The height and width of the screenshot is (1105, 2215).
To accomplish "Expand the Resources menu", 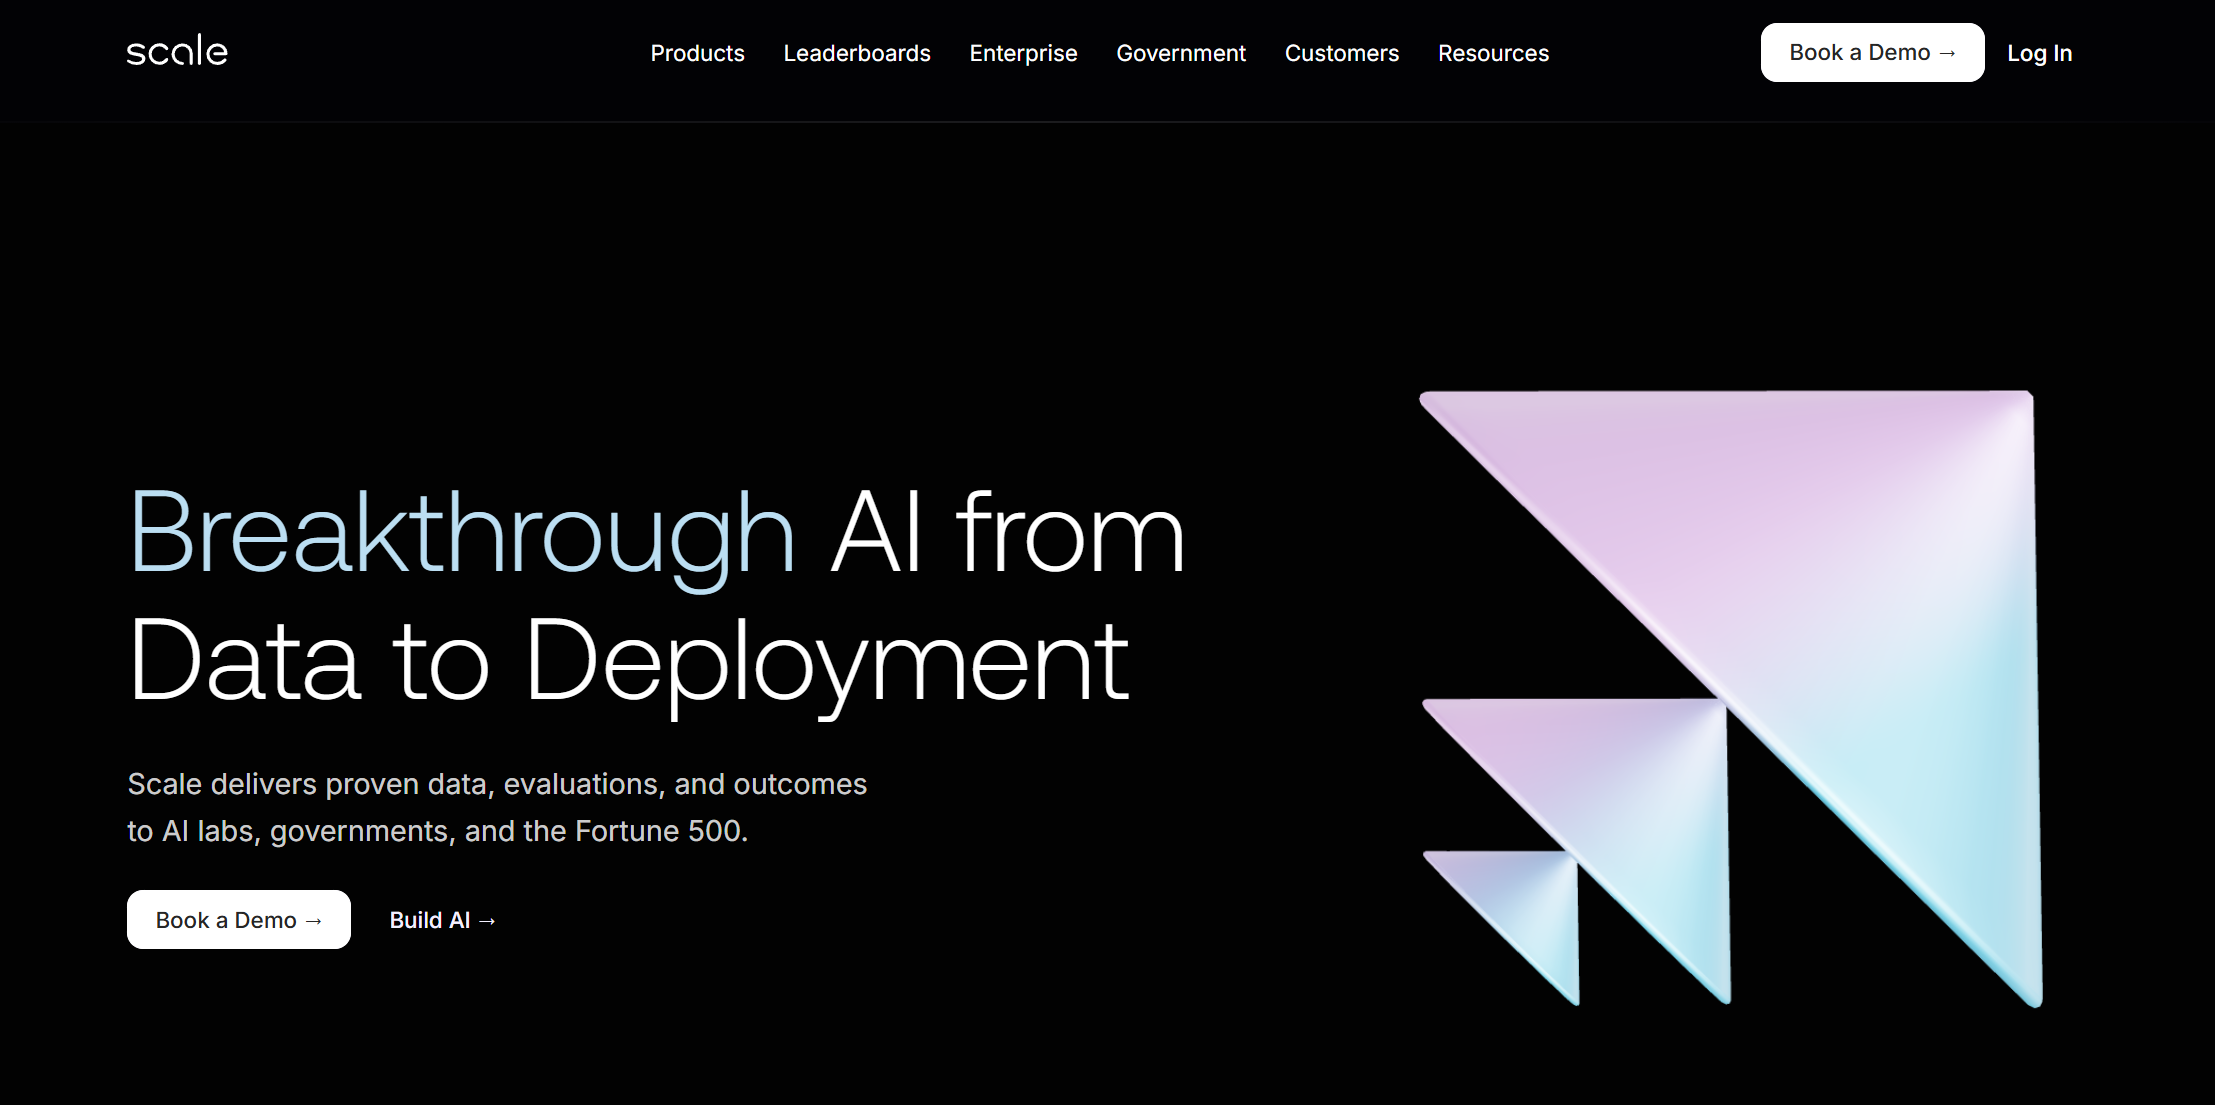I will pyautogui.click(x=1493, y=53).
